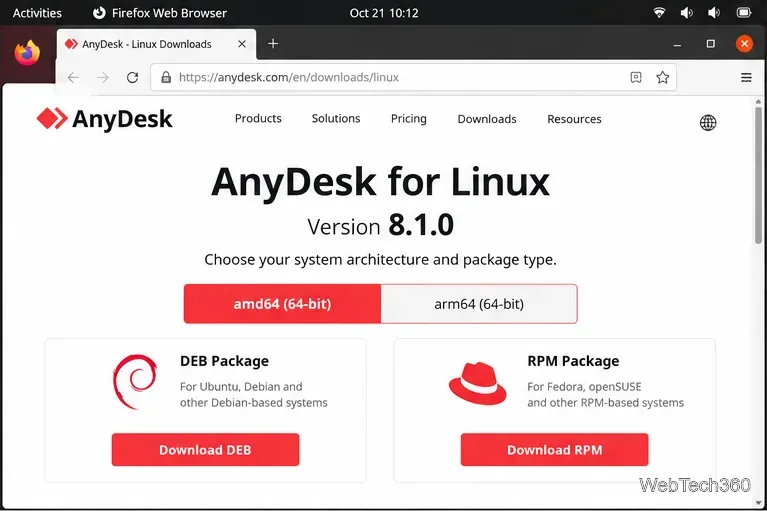767x511 pixels.
Task: Open the Products menu
Action: 258,118
